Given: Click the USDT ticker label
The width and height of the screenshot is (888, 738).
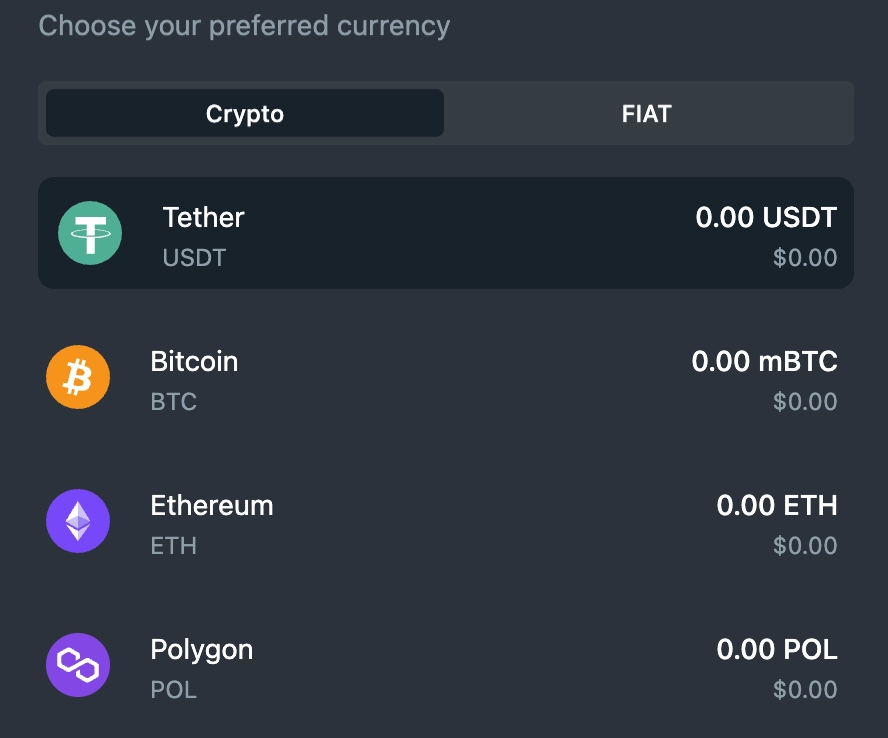Looking at the screenshot, I should (194, 258).
